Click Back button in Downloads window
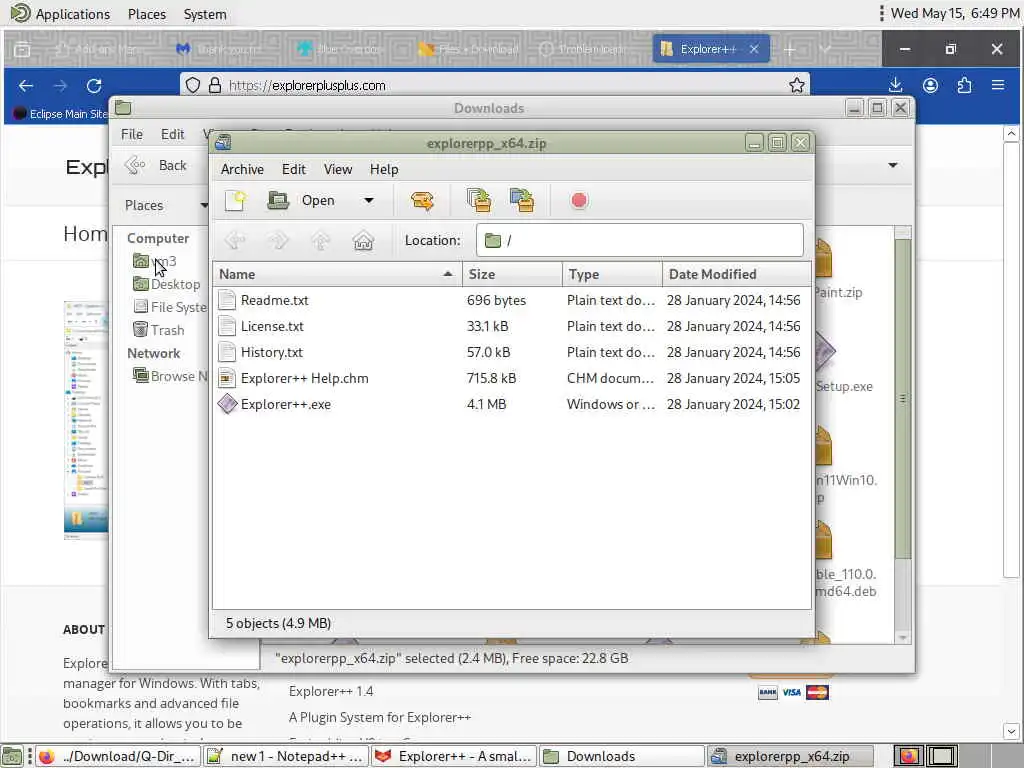Screen dimensions: 1024x768 coord(155,165)
